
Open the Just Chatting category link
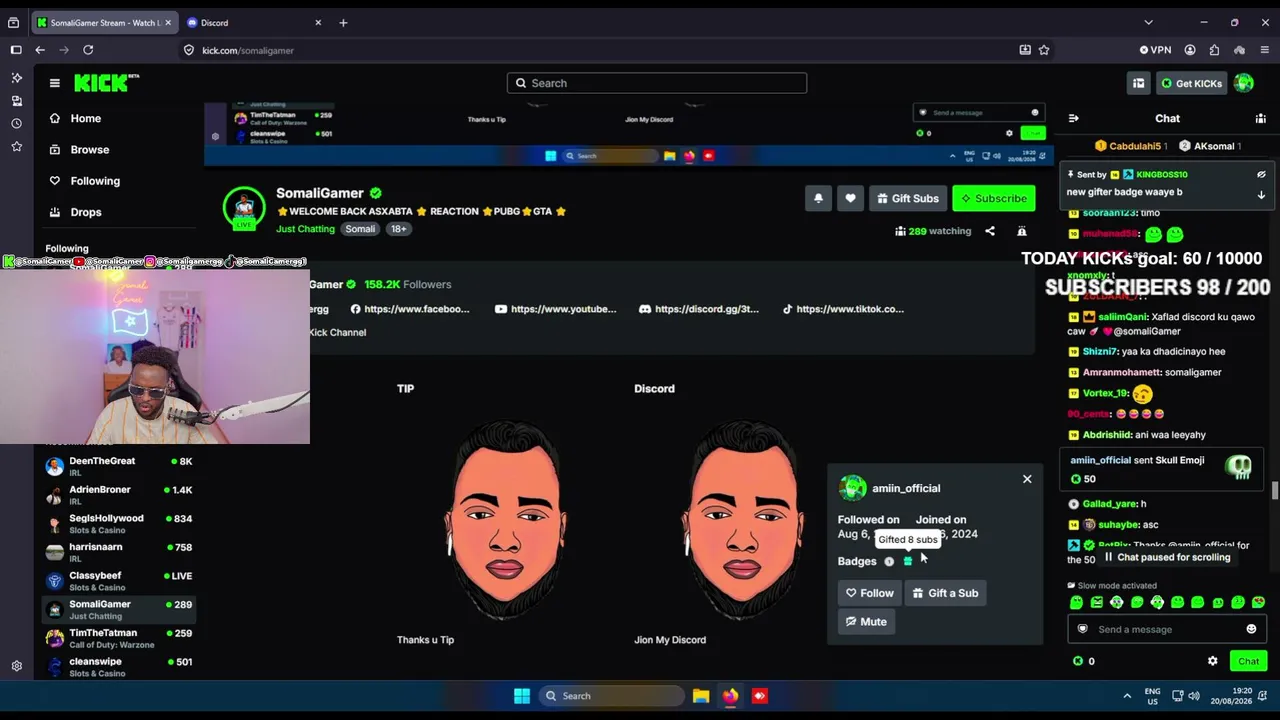(x=305, y=229)
